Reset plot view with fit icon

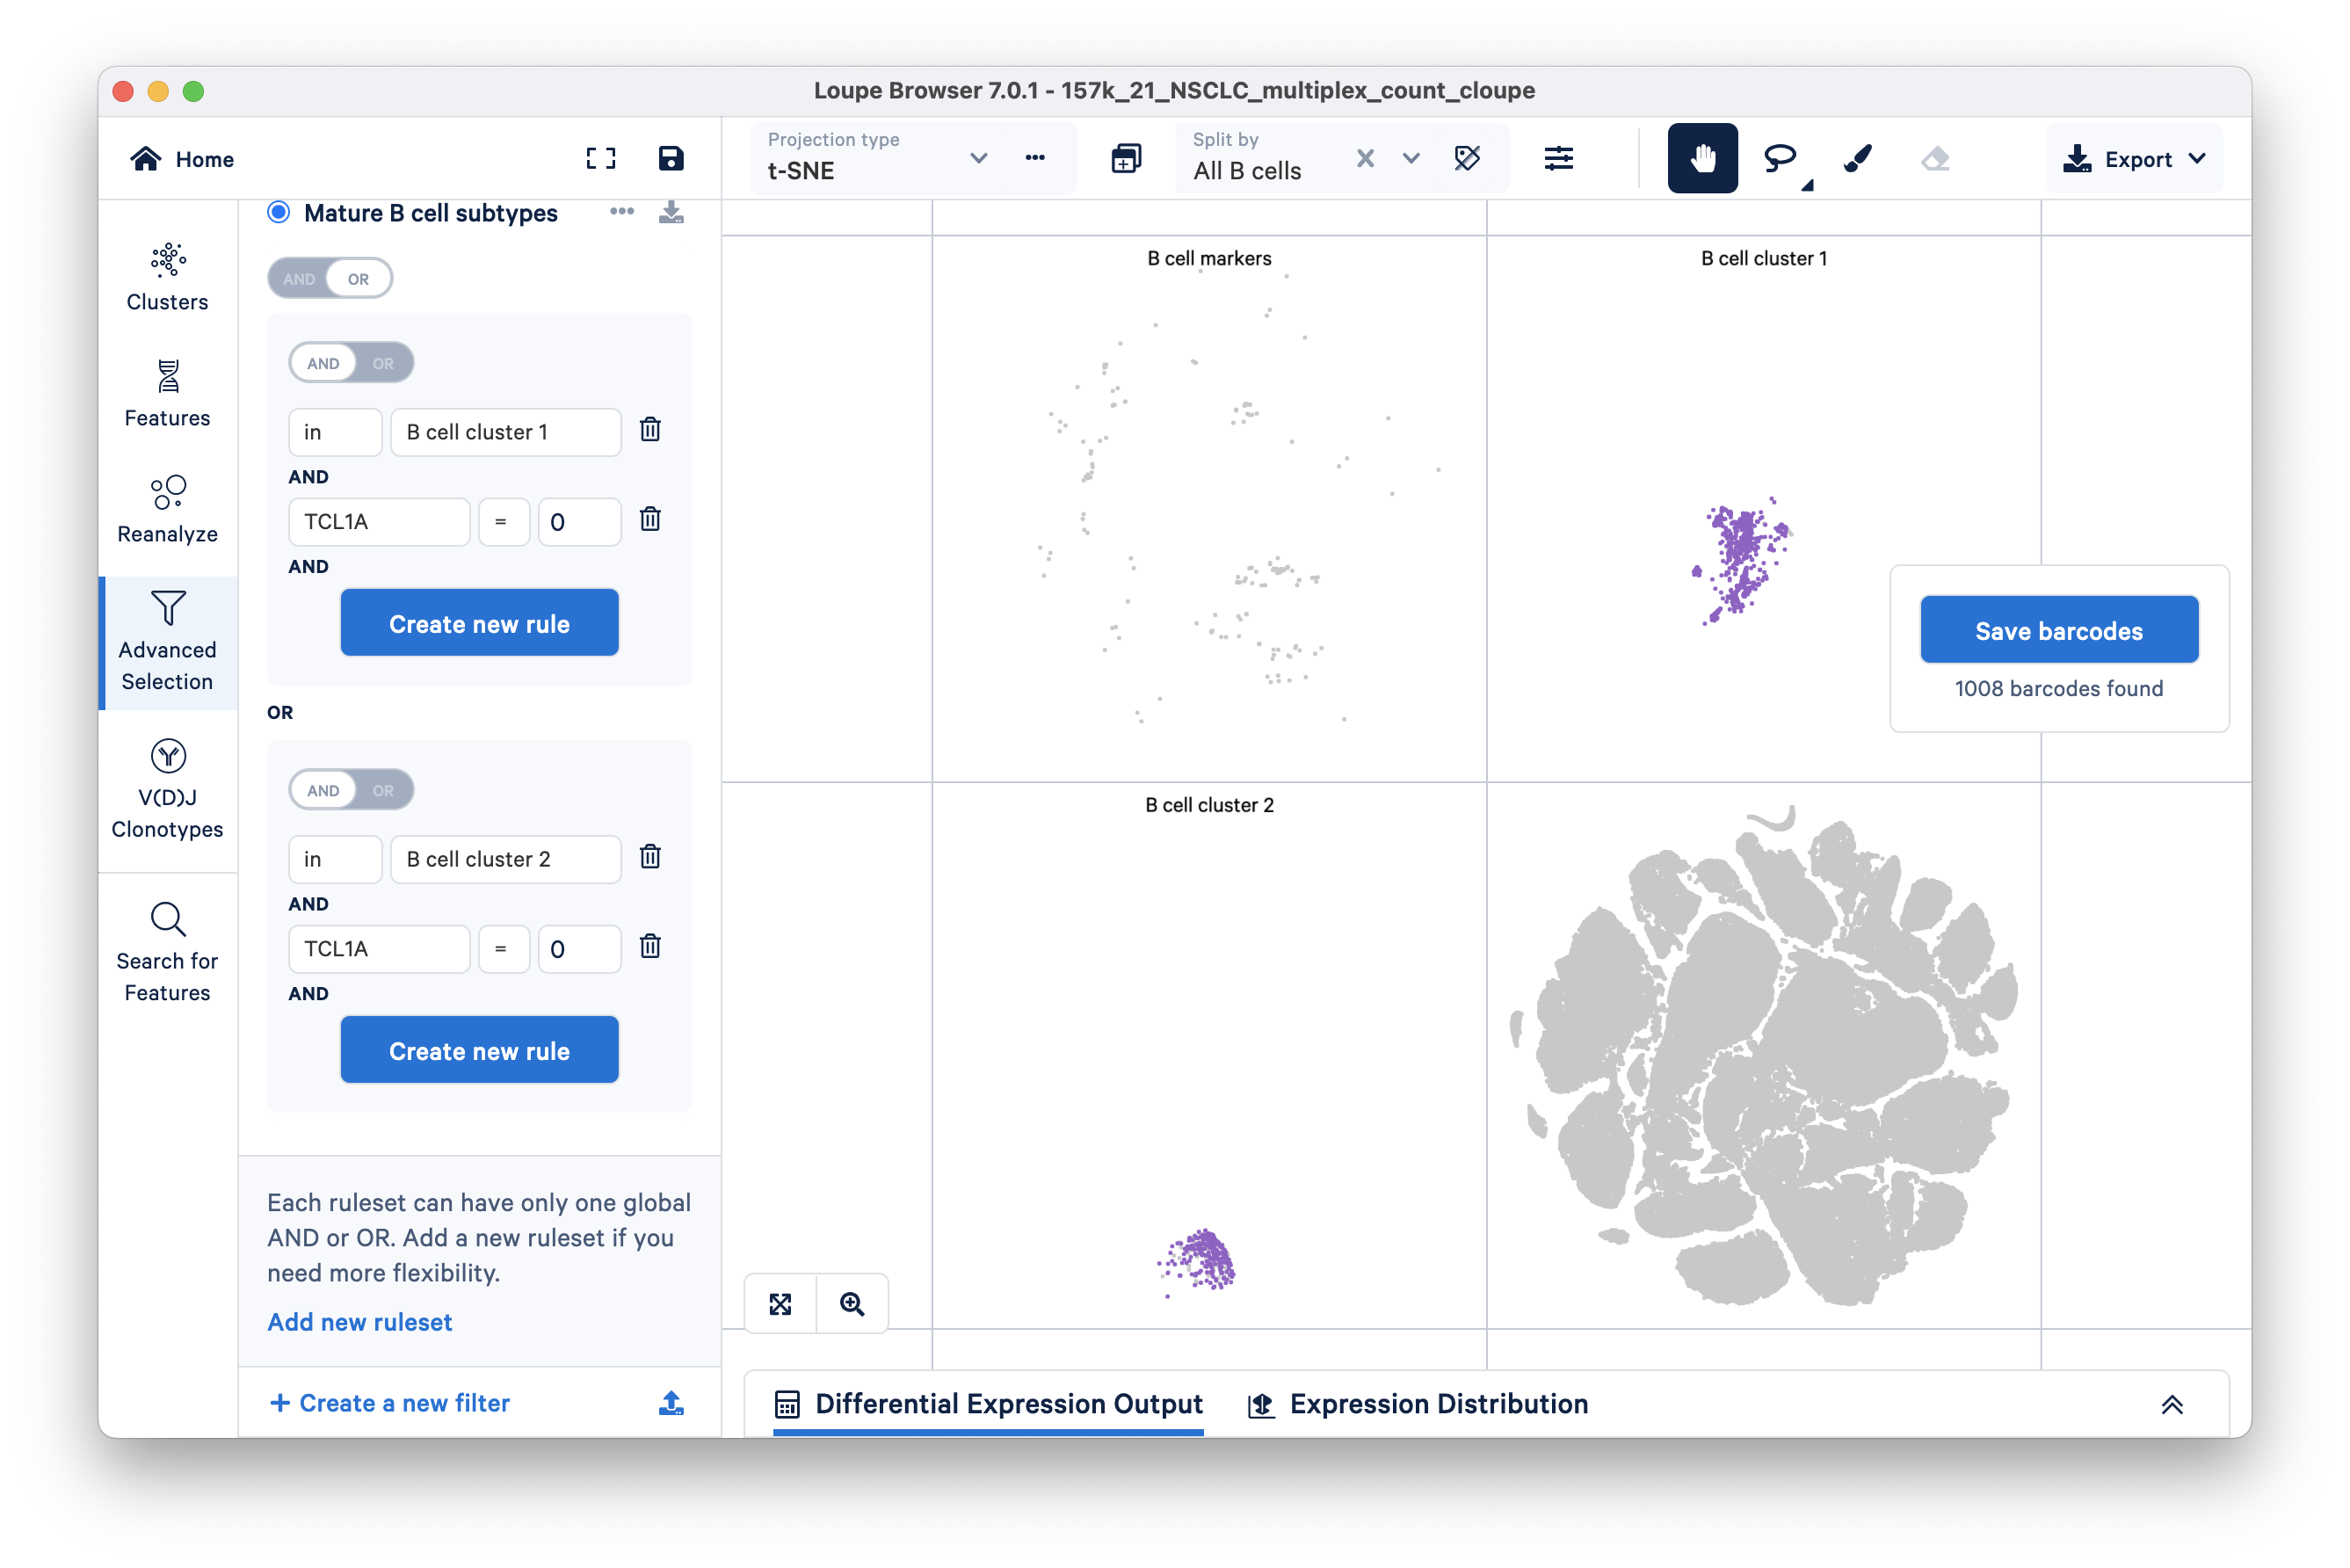click(x=780, y=1304)
